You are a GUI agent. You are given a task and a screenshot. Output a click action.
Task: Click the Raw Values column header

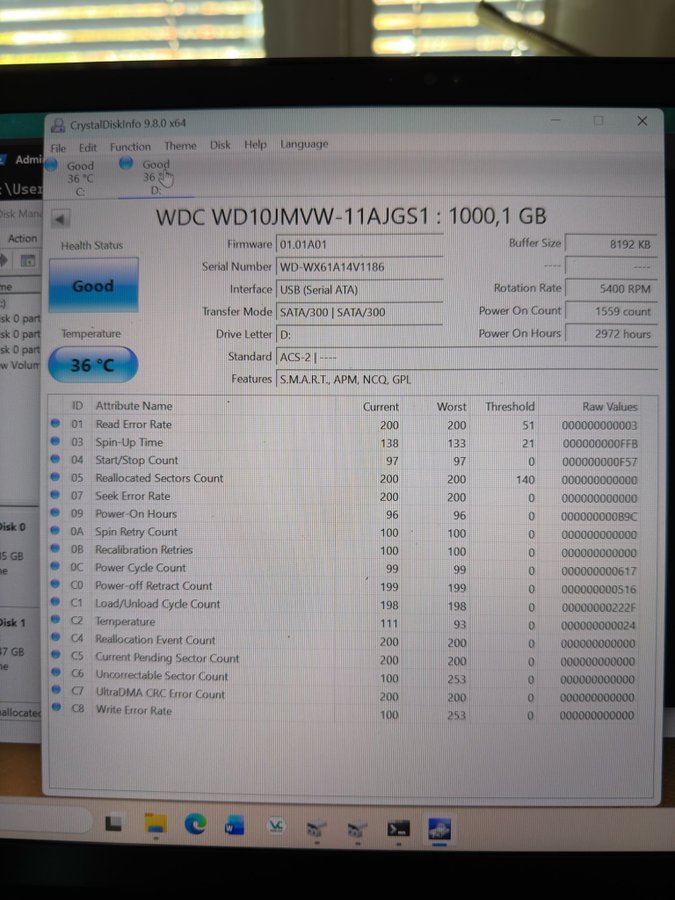tap(609, 407)
